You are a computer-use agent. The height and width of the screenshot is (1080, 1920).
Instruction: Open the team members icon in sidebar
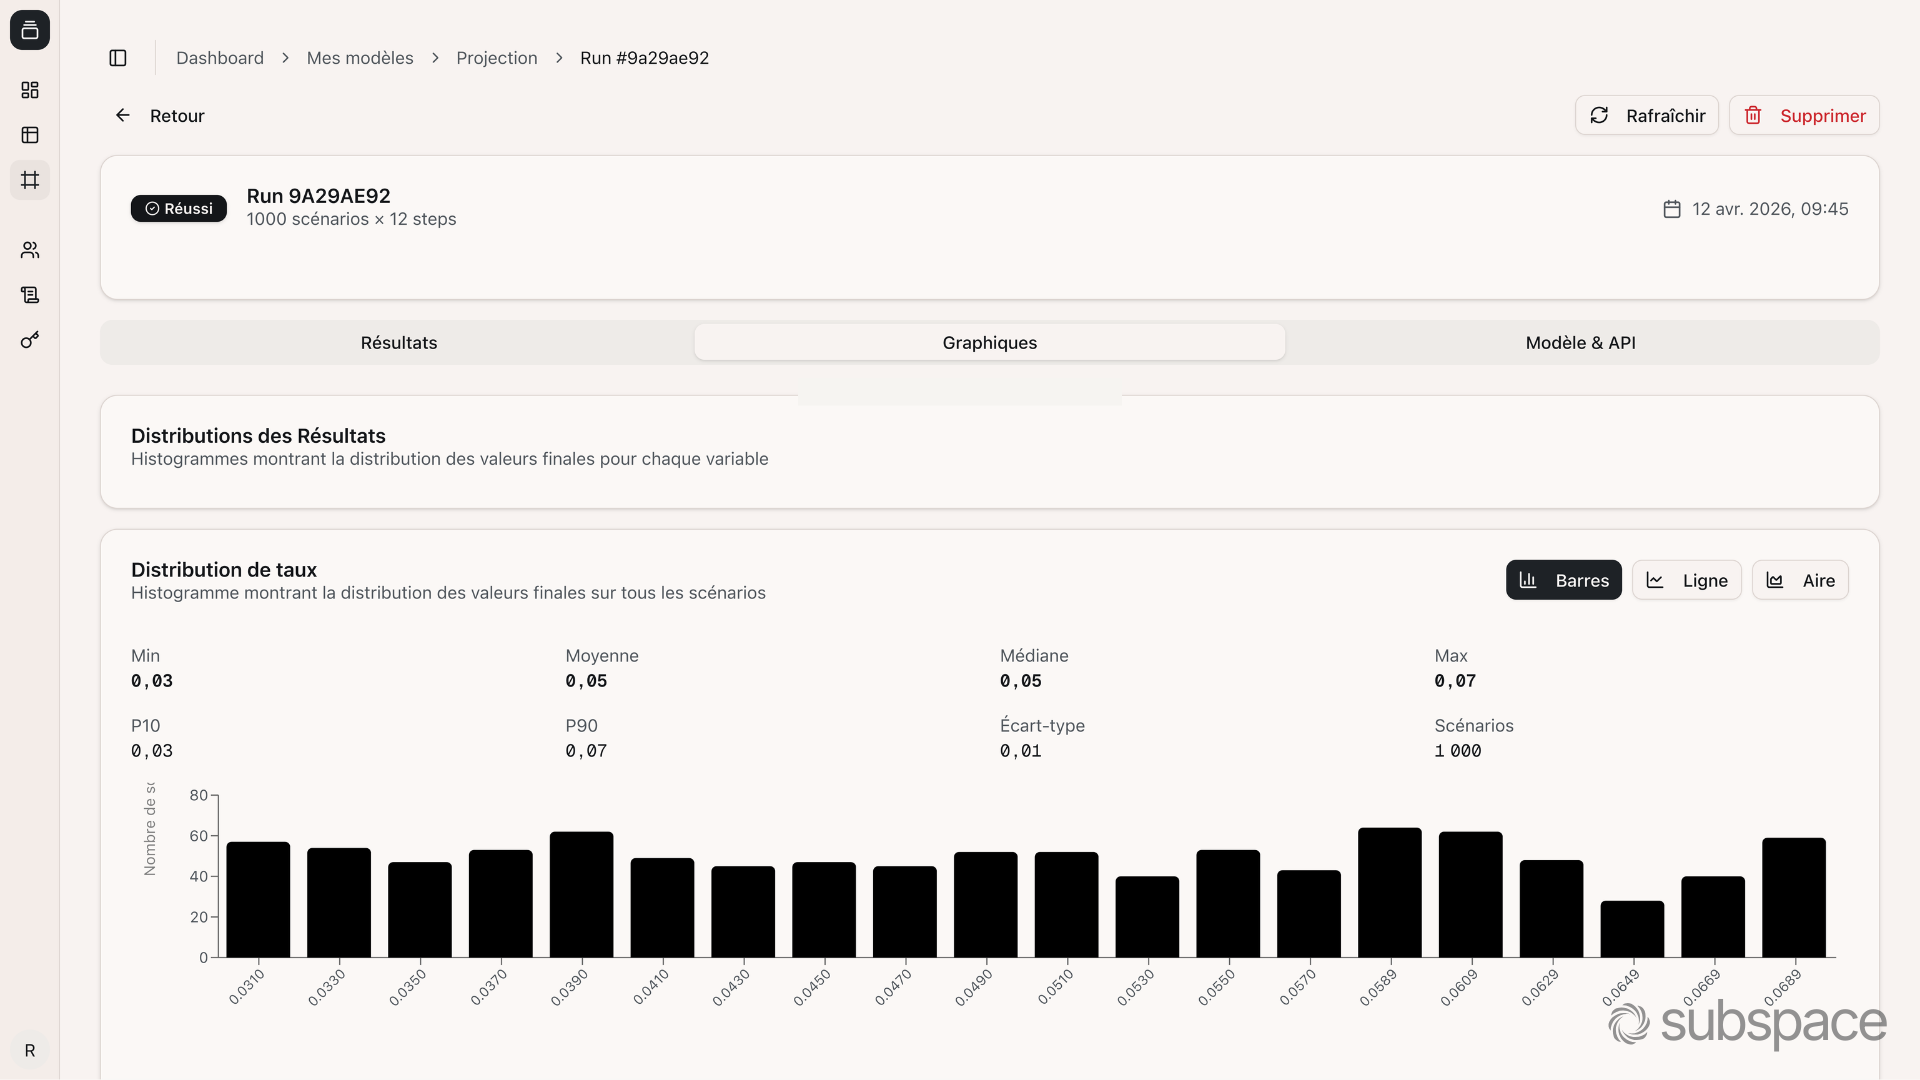pos(30,250)
